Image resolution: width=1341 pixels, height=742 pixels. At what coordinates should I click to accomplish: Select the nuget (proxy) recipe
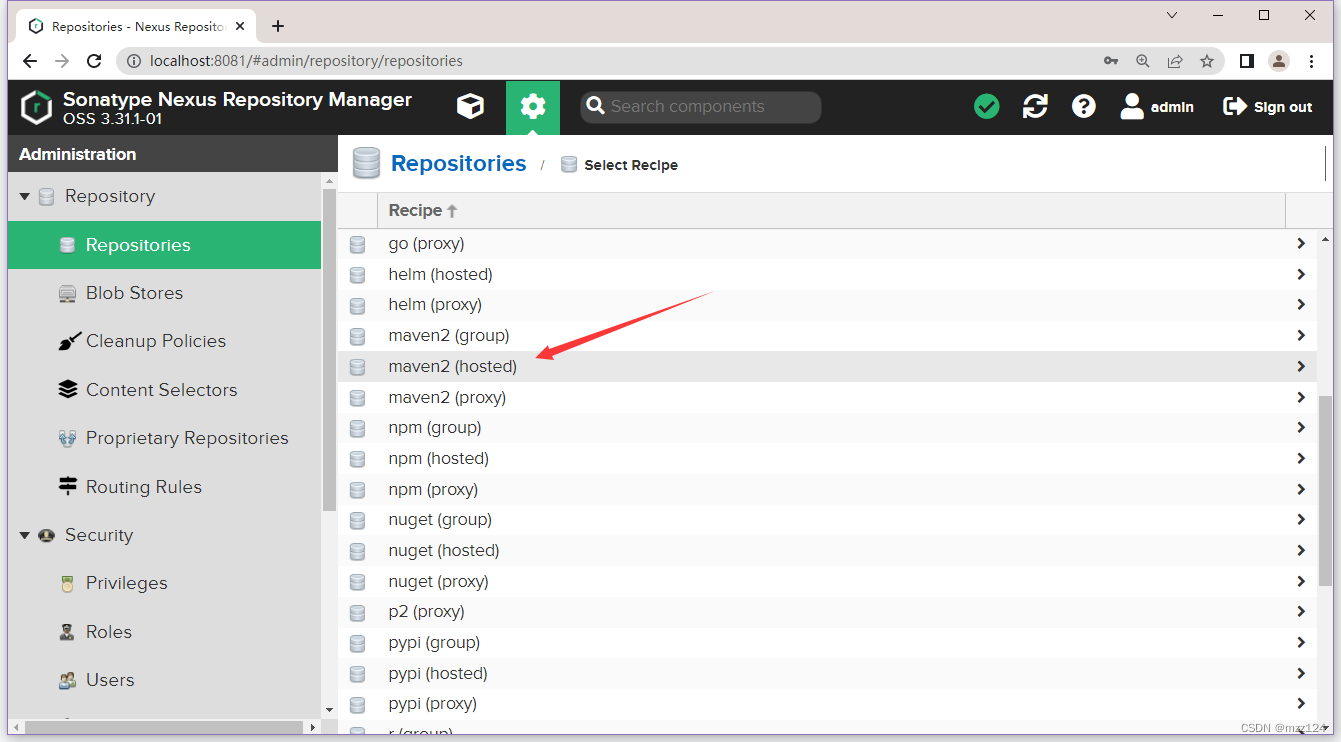tap(828, 581)
